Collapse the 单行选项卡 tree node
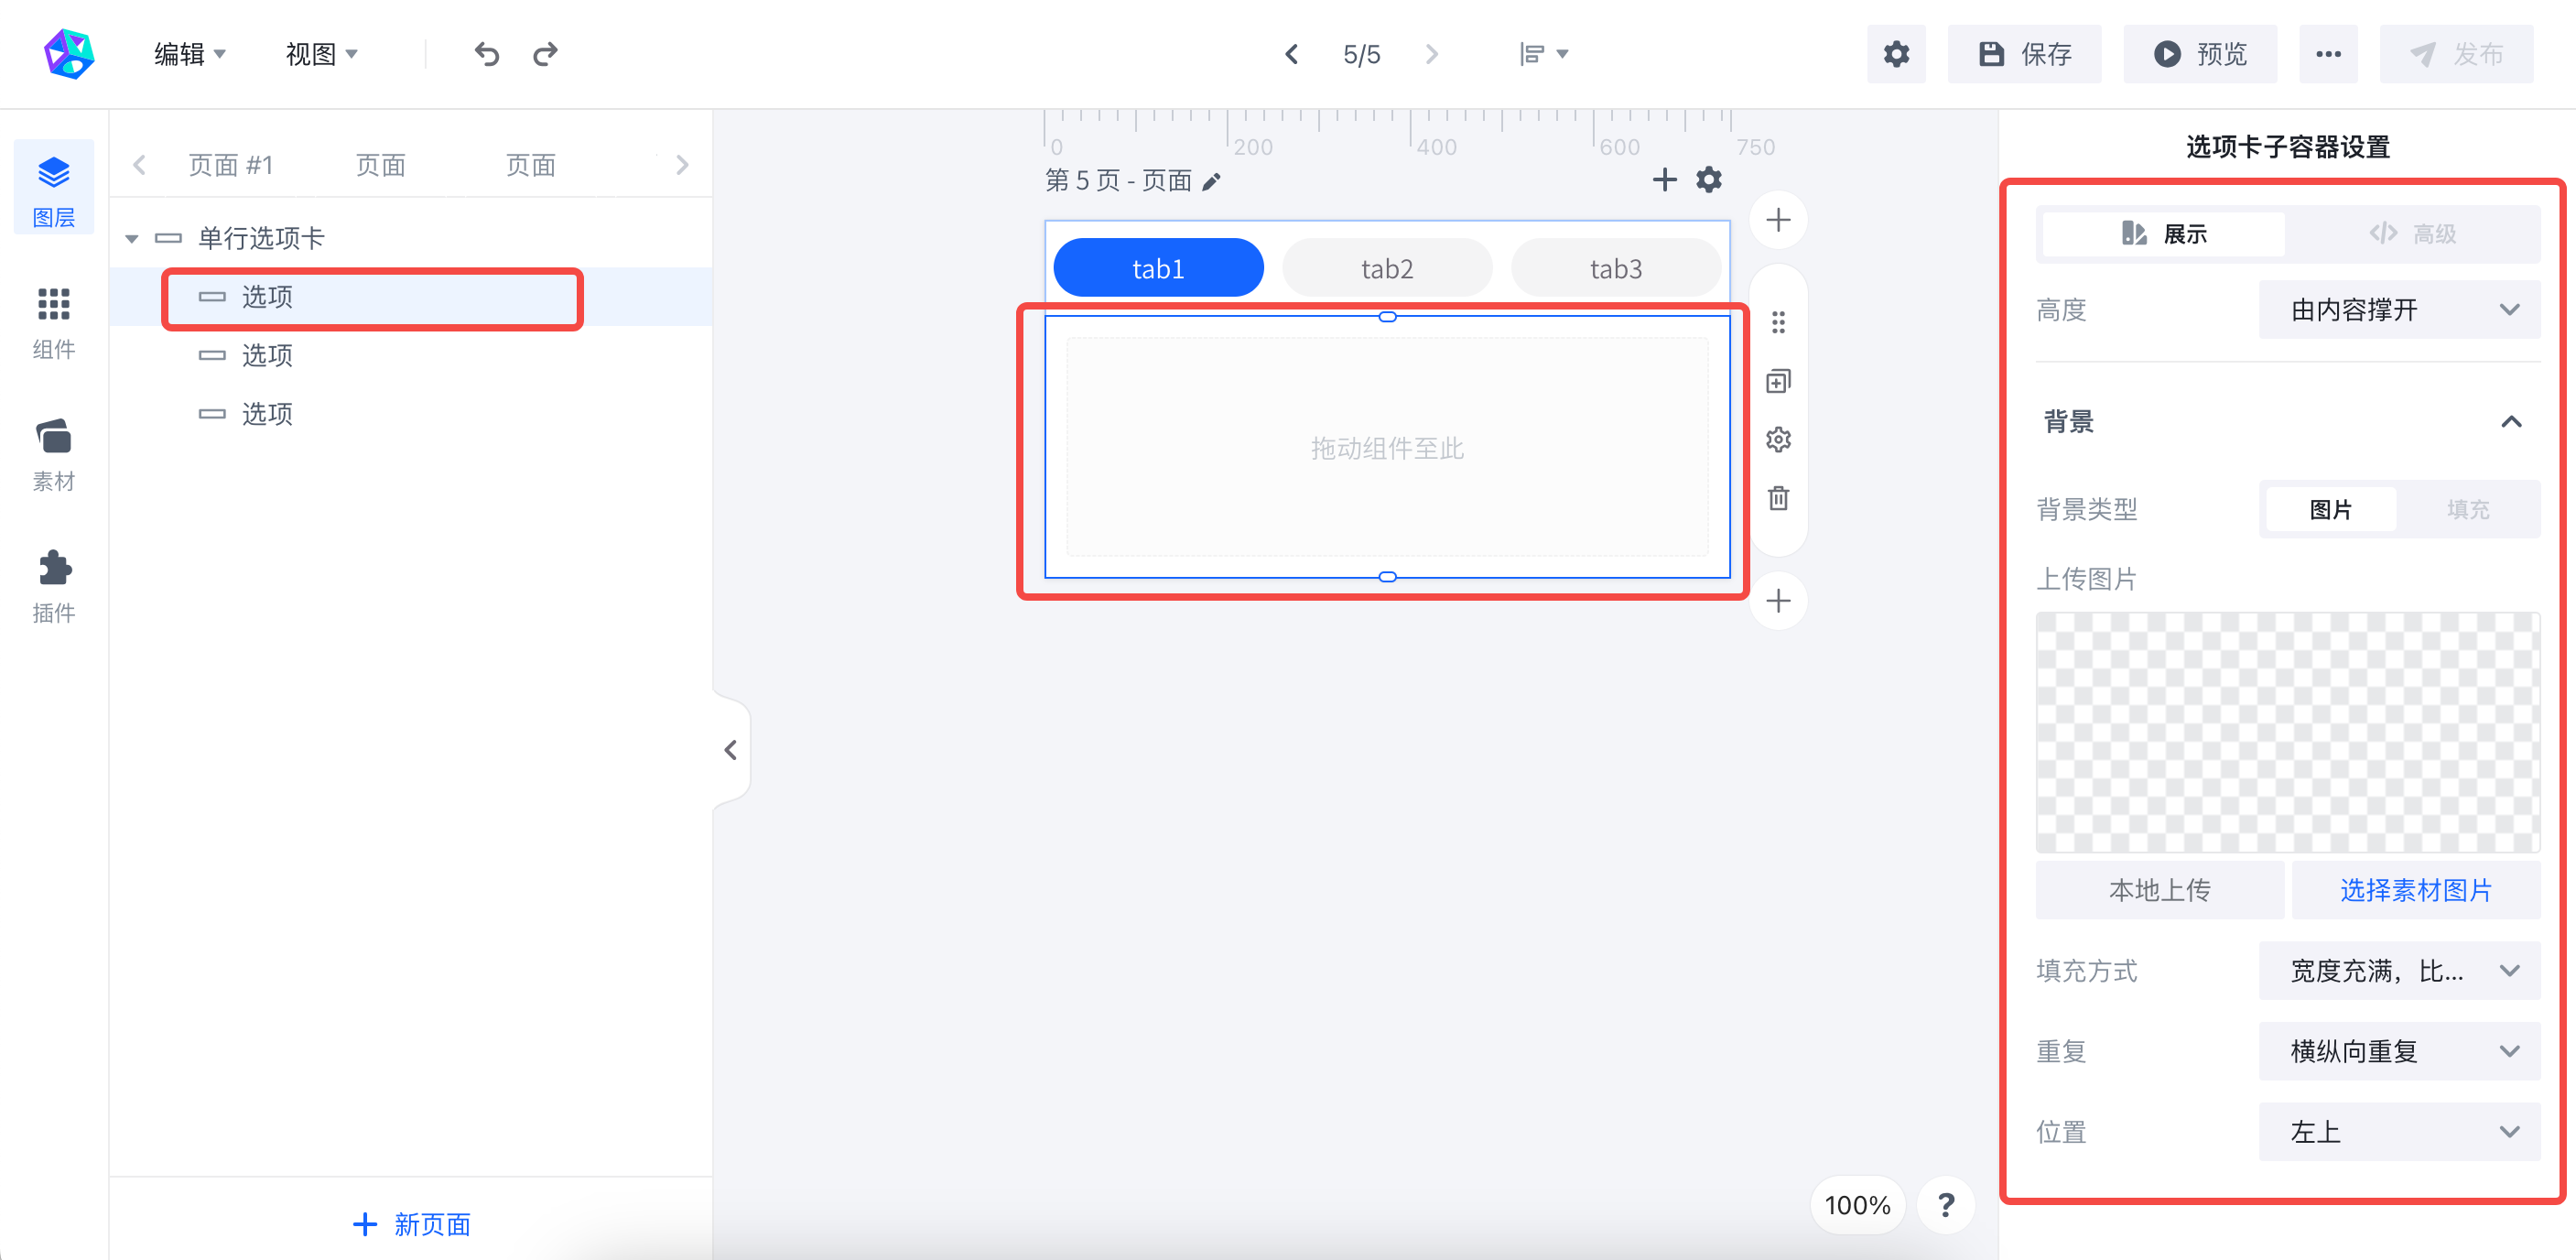 [x=131, y=239]
